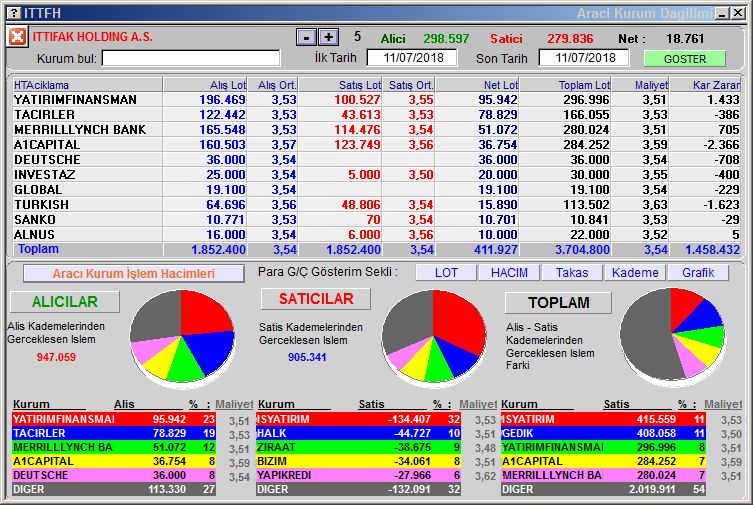753x505 pixels.
Task: Click gray DIGER row with 2.019.911
Action: [604, 489]
